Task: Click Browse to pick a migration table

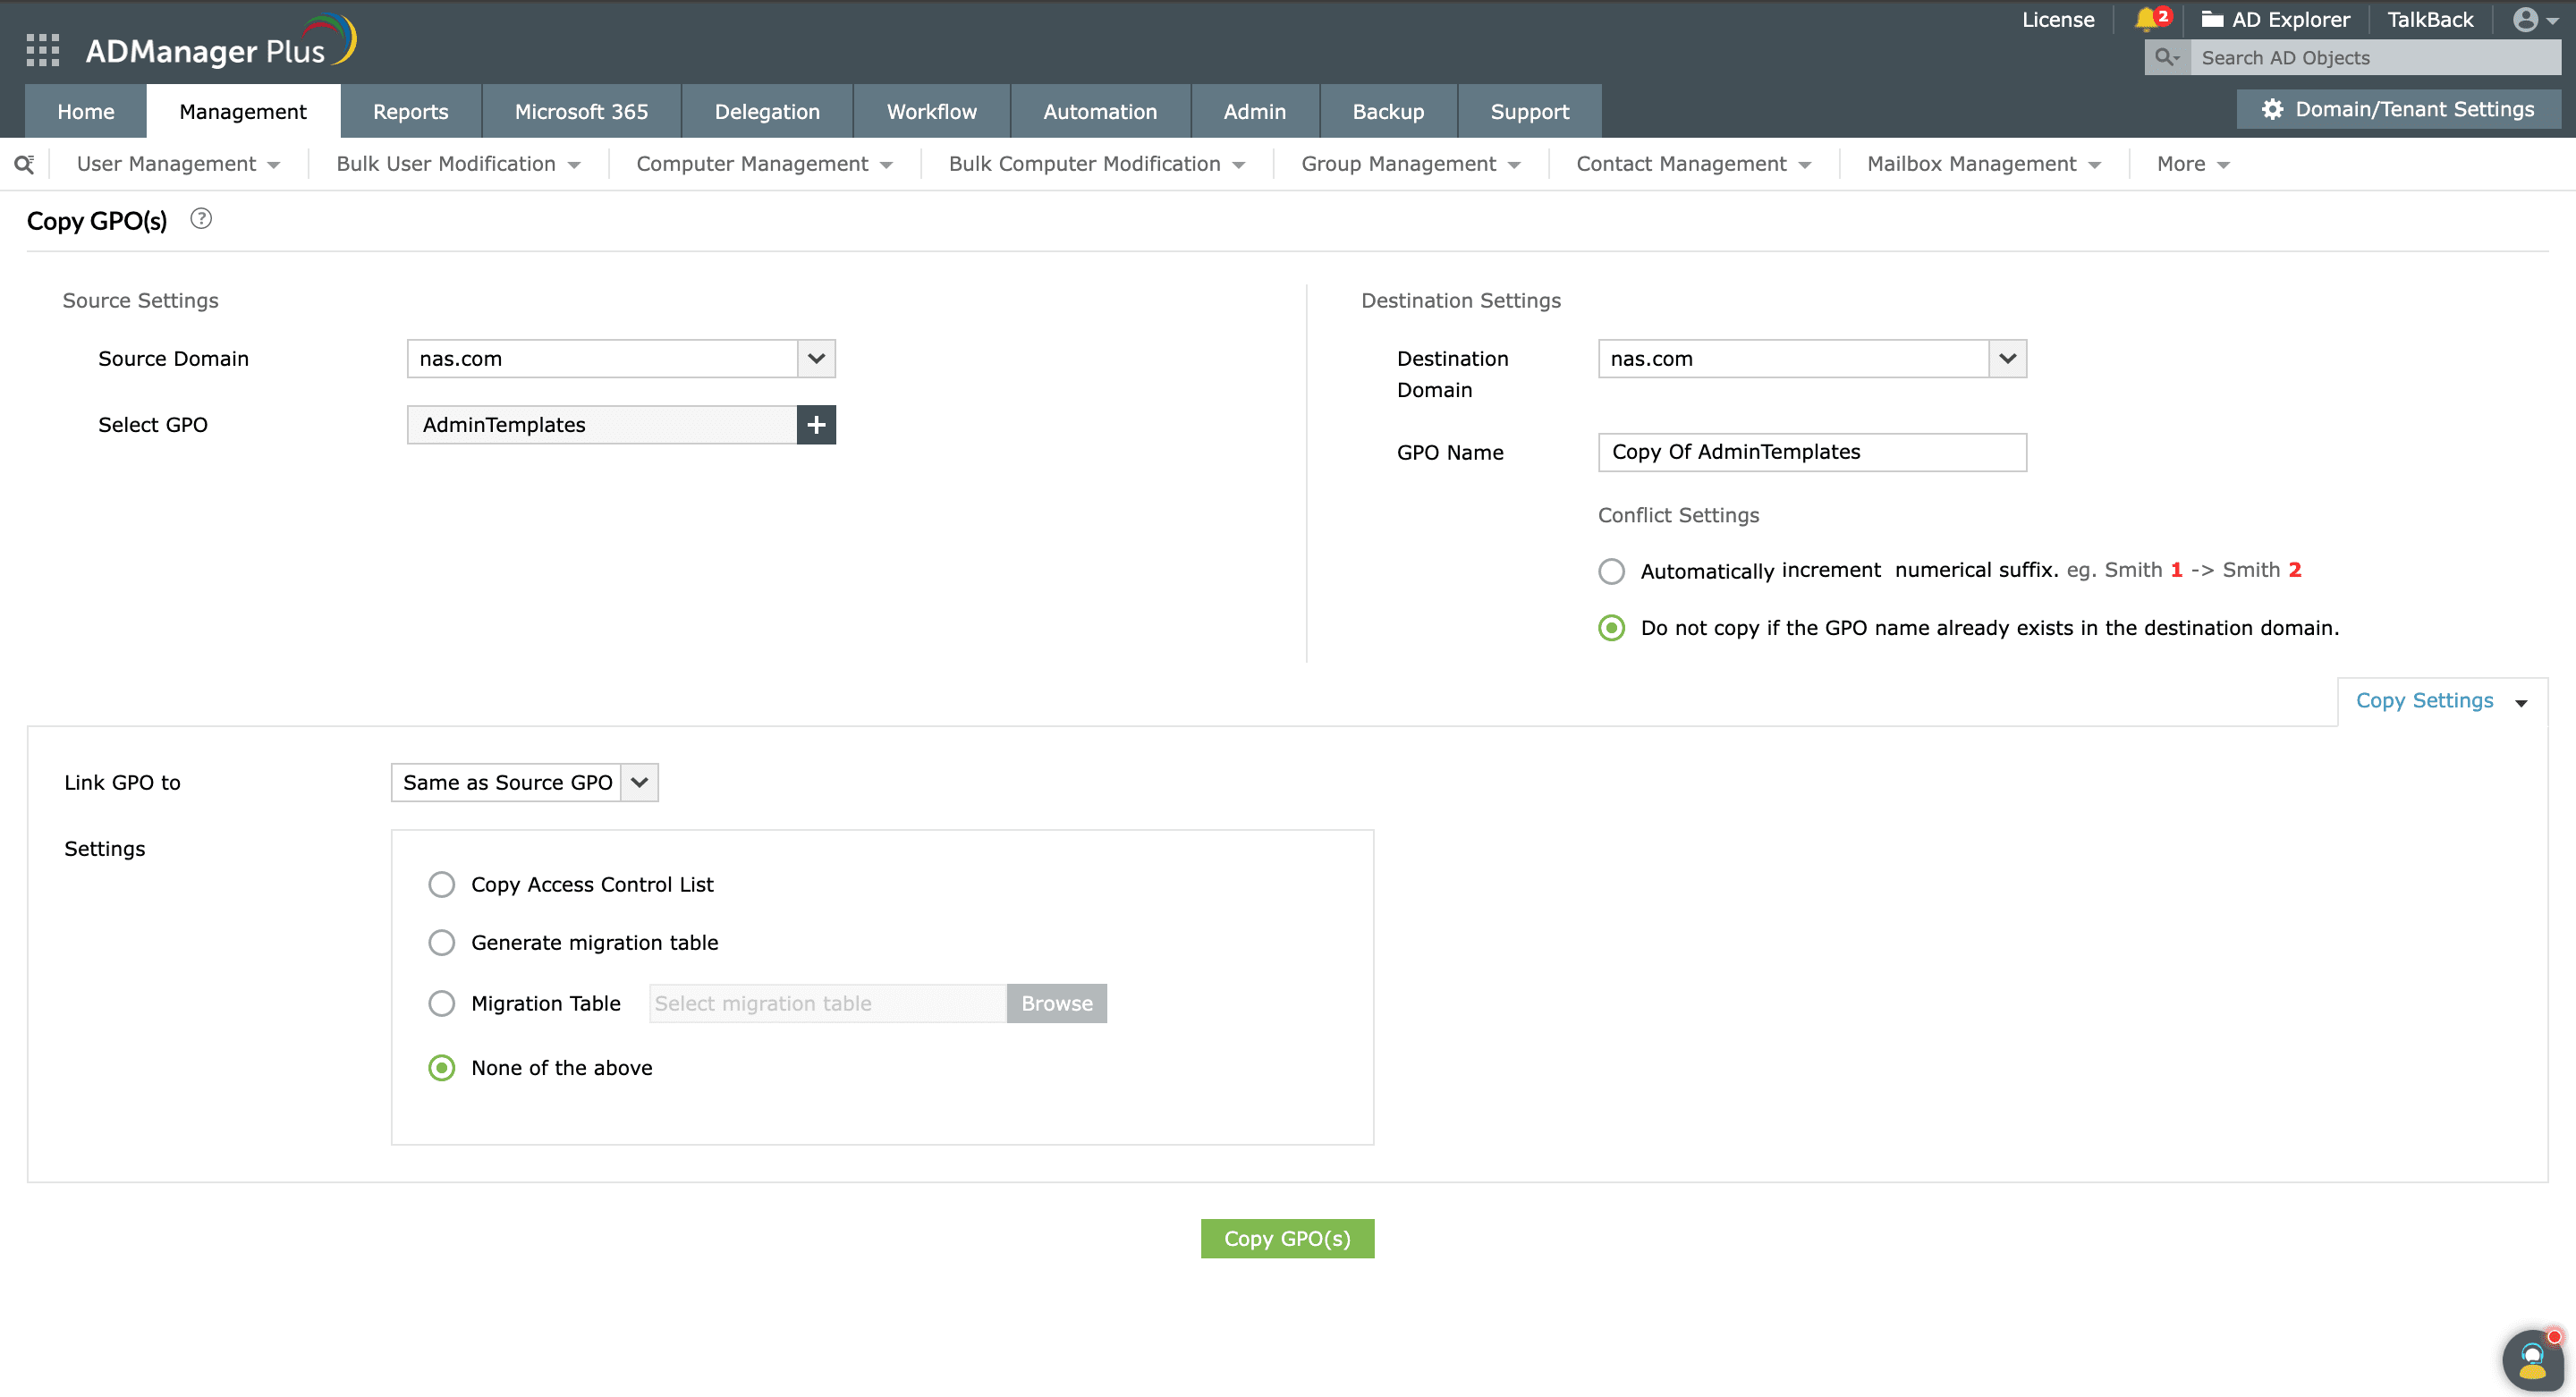Action: [x=1056, y=1003]
